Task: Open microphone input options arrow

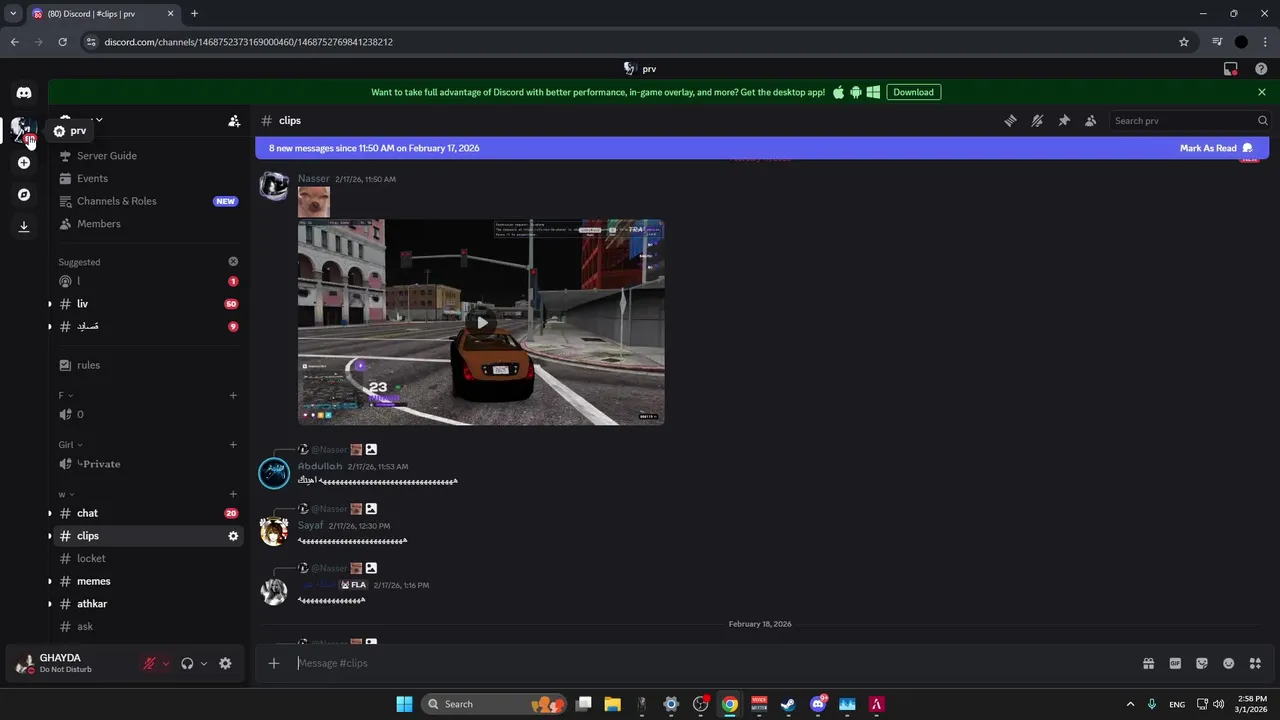Action: coord(166,664)
